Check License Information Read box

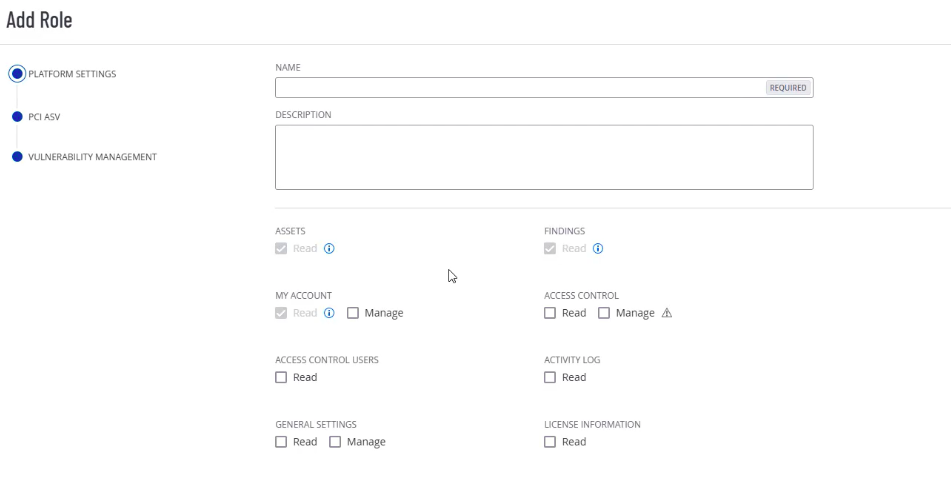tap(550, 442)
